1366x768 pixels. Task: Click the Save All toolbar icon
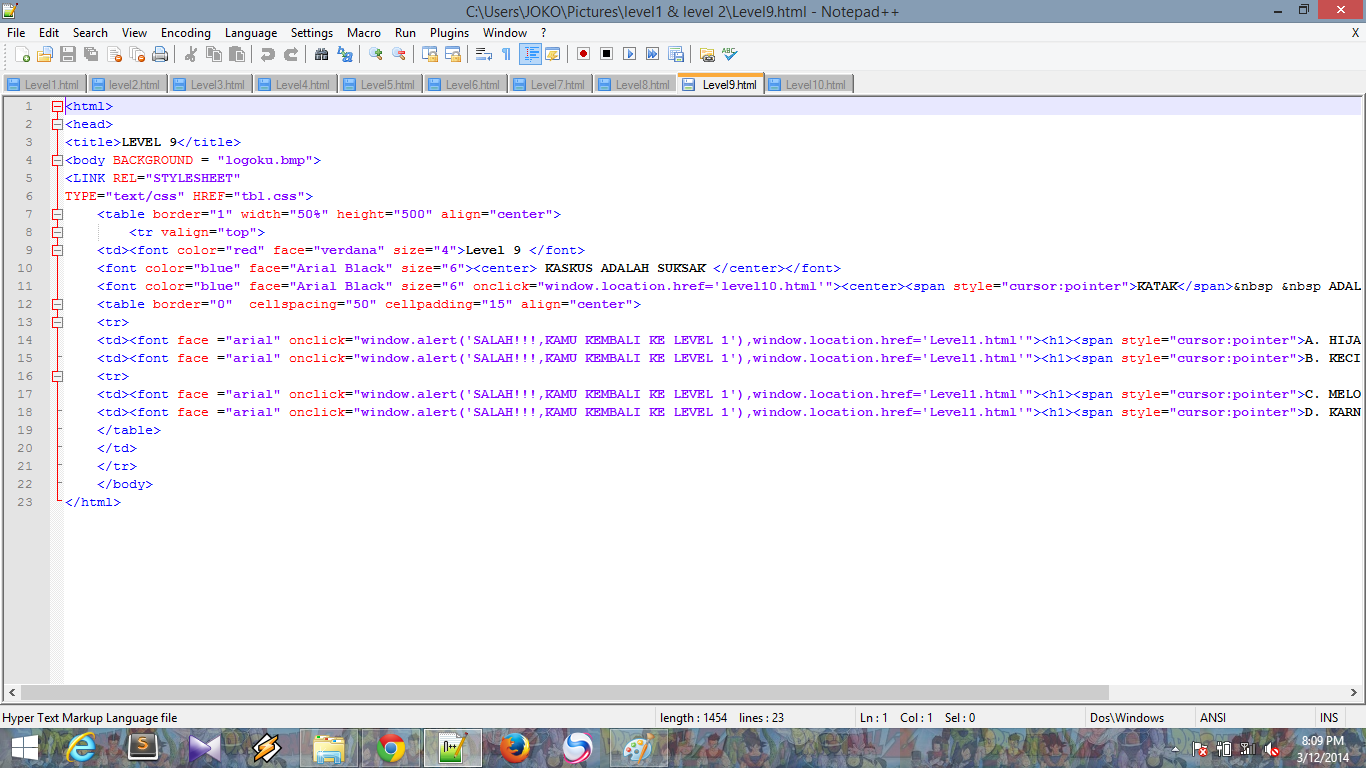coord(91,54)
